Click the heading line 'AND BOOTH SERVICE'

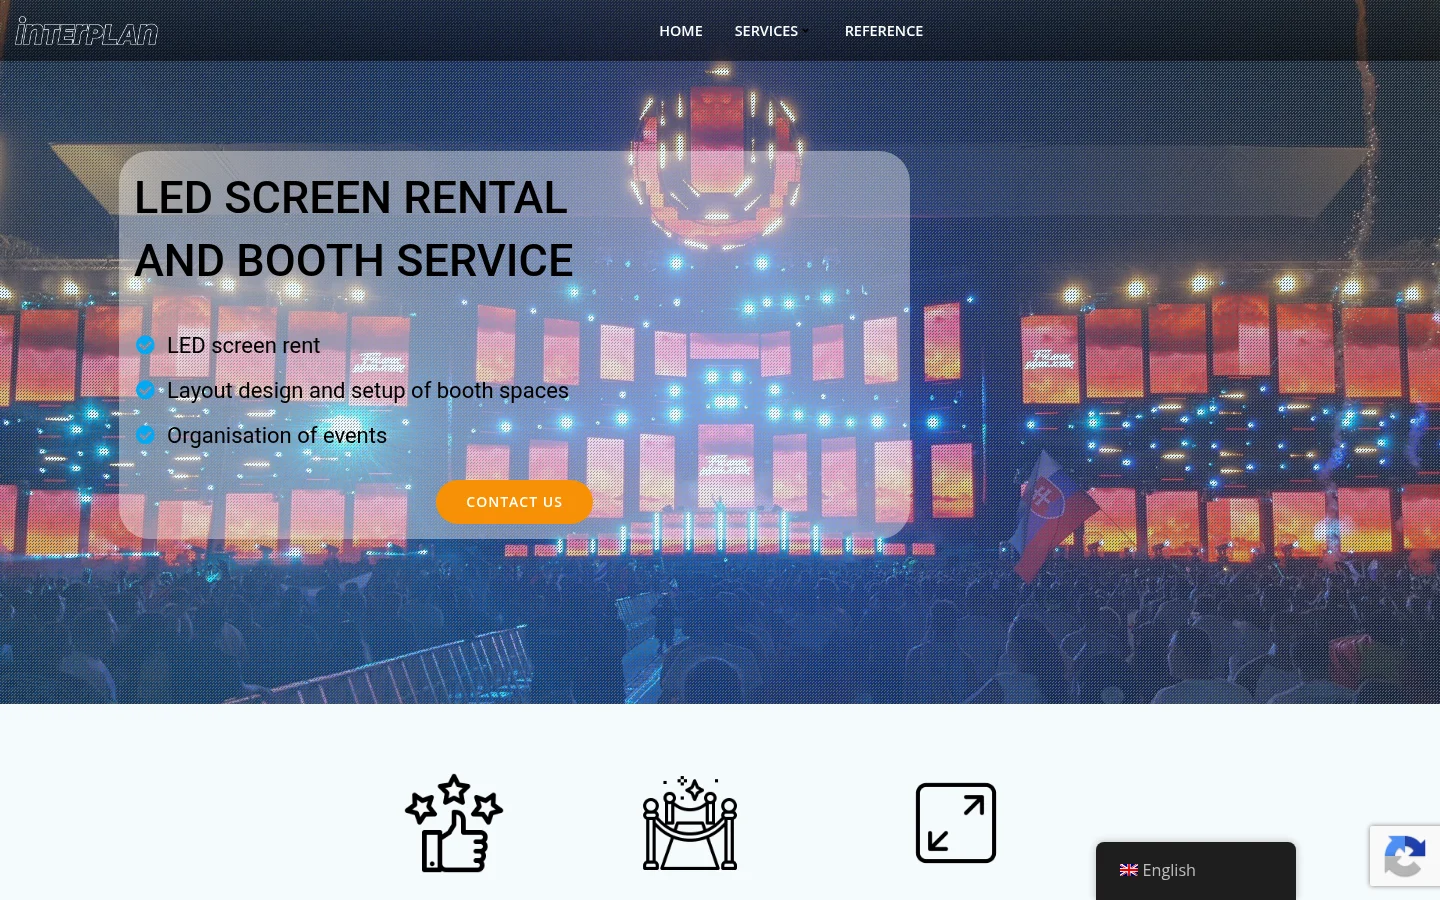coord(354,261)
